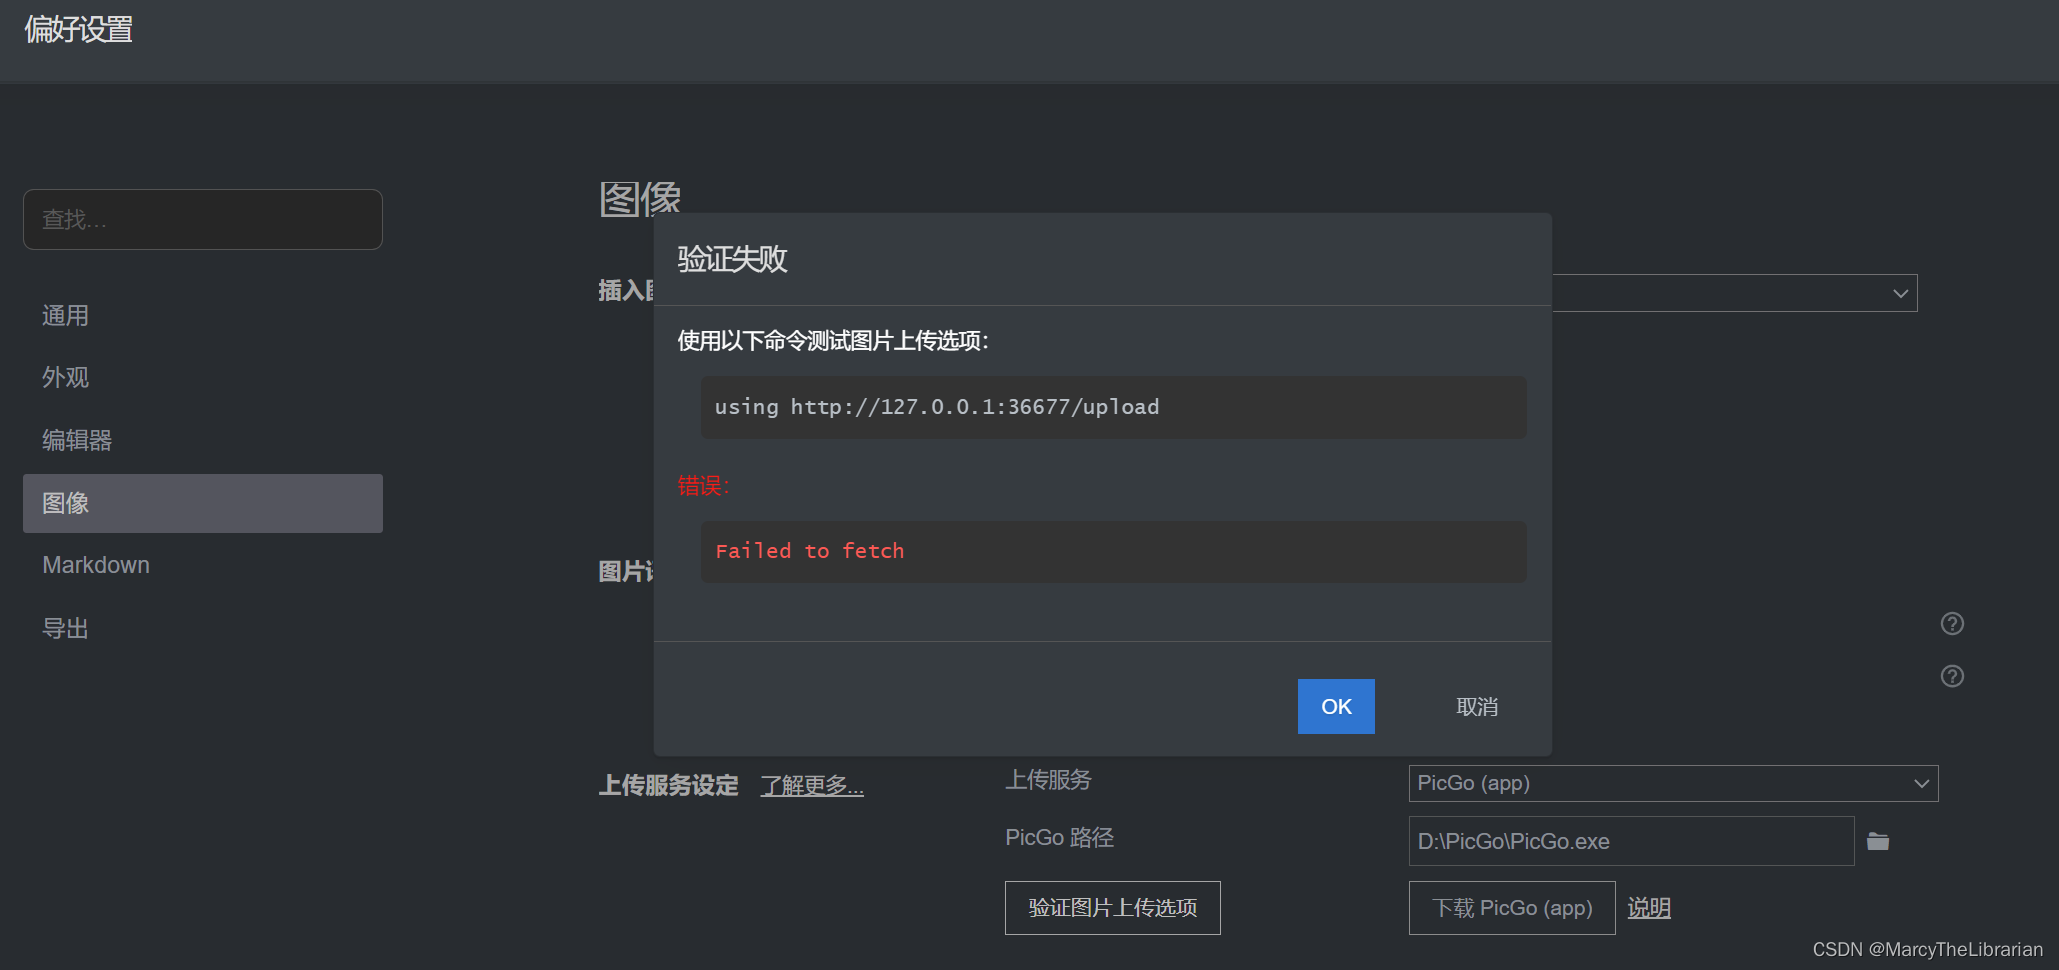Image resolution: width=2059 pixels, height=970 pixels.
Task: Edit the PicGo path field D:\PicGo\PicGo.exe
Action: 1631,841
